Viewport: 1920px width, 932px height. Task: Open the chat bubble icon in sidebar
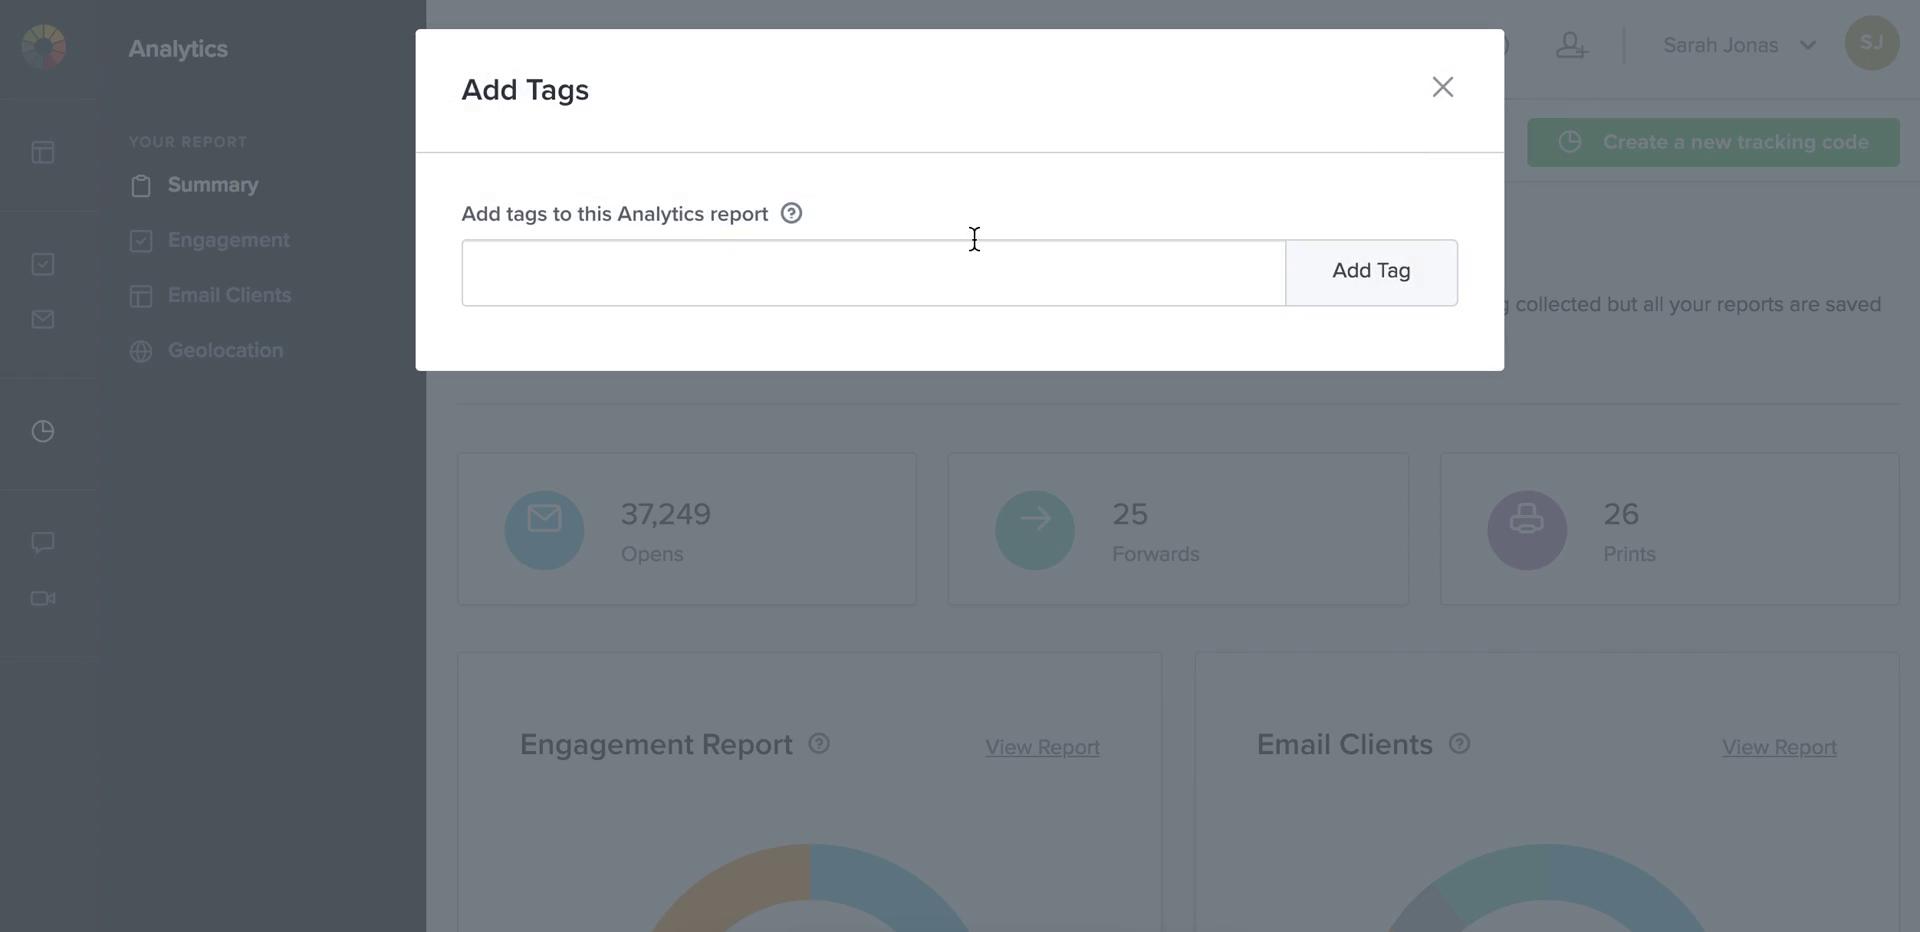(42, 542)
